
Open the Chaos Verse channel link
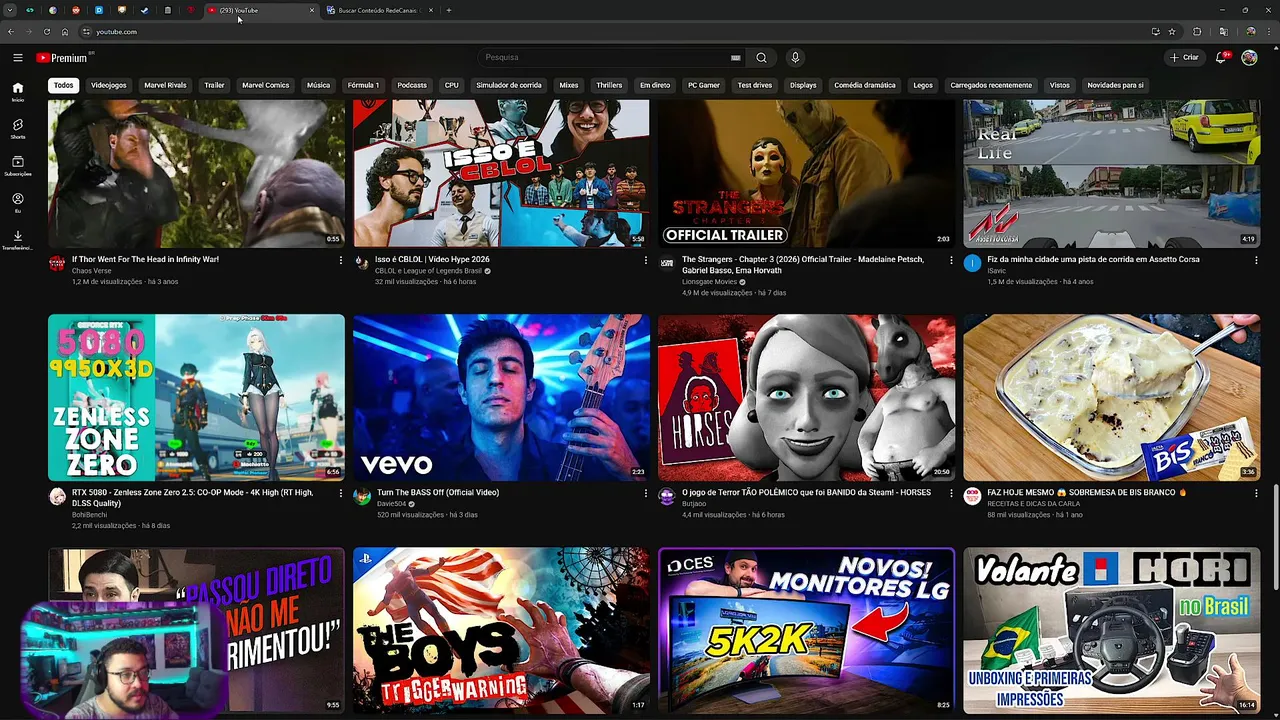click(92, 271)
